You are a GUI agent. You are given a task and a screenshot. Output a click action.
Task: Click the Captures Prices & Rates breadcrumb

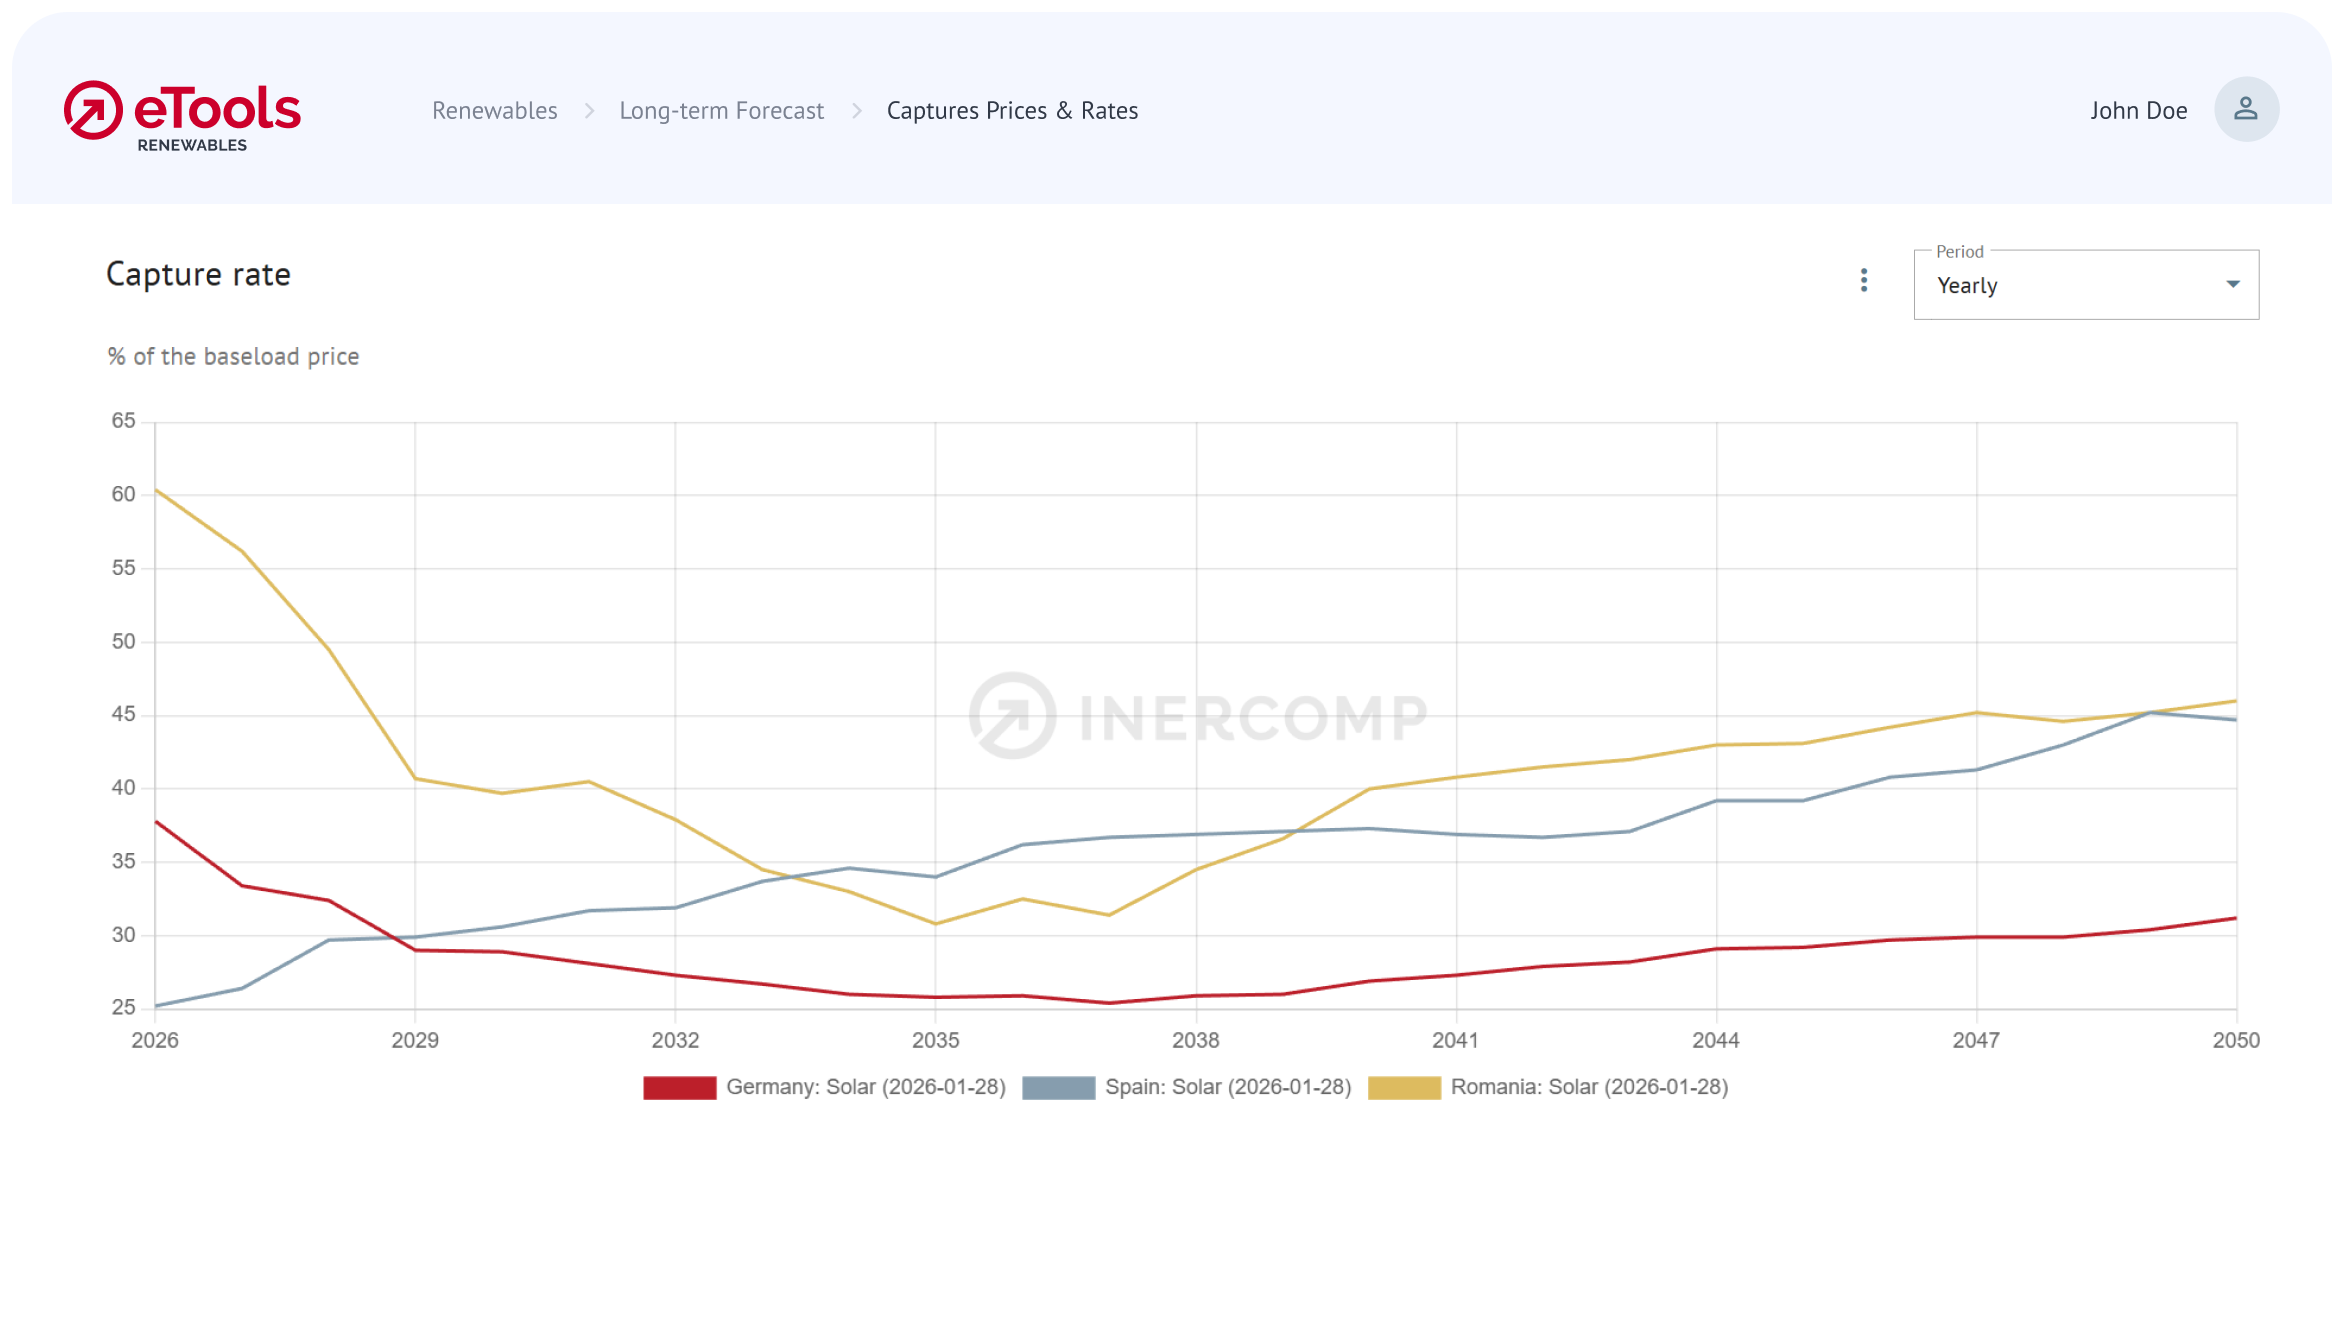tap(1011, 110)
